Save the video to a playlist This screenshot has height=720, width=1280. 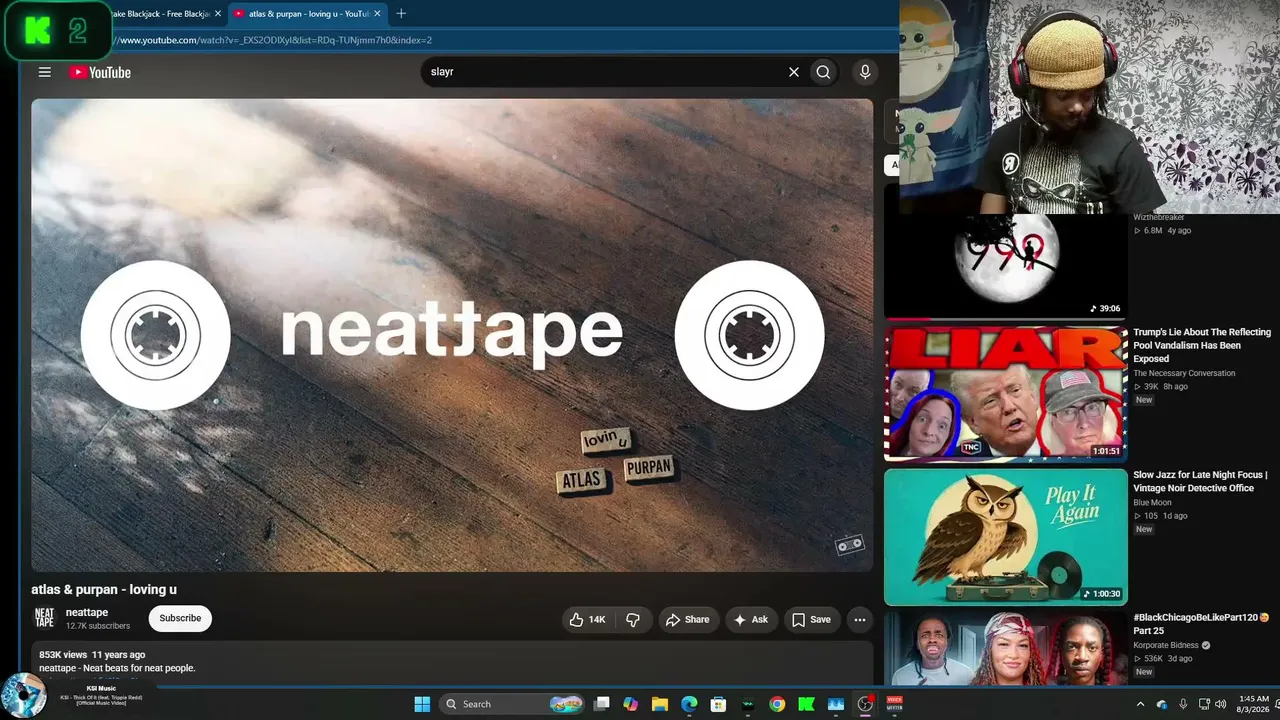click(x=811, y=620)
